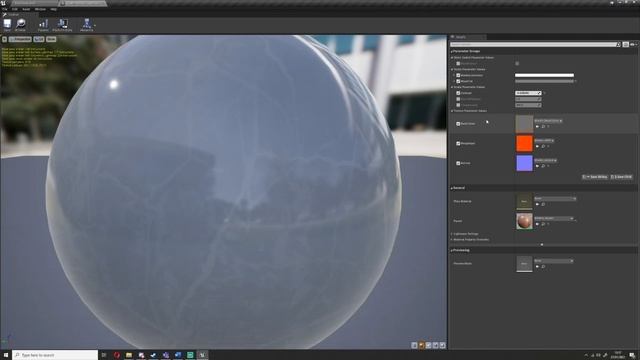Viewport: 640px width, 360px height.
Task: Browse to Phys Material asset
Action: pos(543,204)
